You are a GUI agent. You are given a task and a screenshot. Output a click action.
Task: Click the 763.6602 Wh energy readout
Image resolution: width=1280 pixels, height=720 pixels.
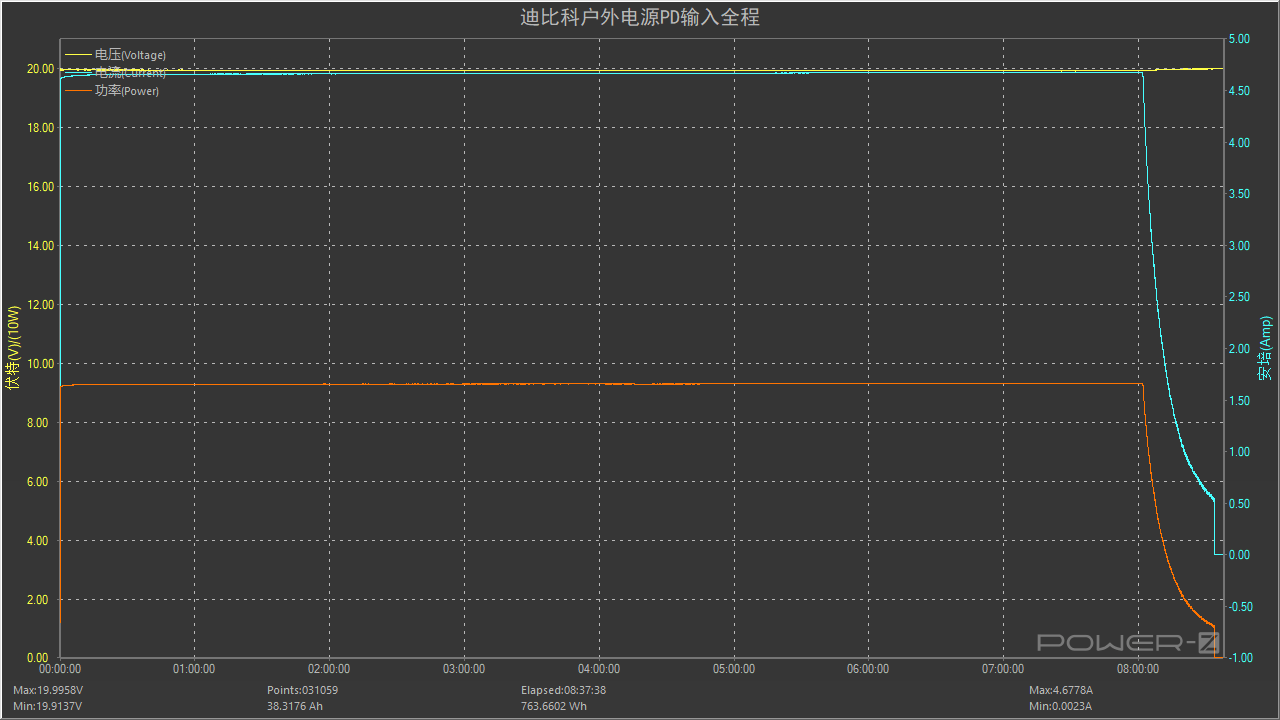click(554, 706)
